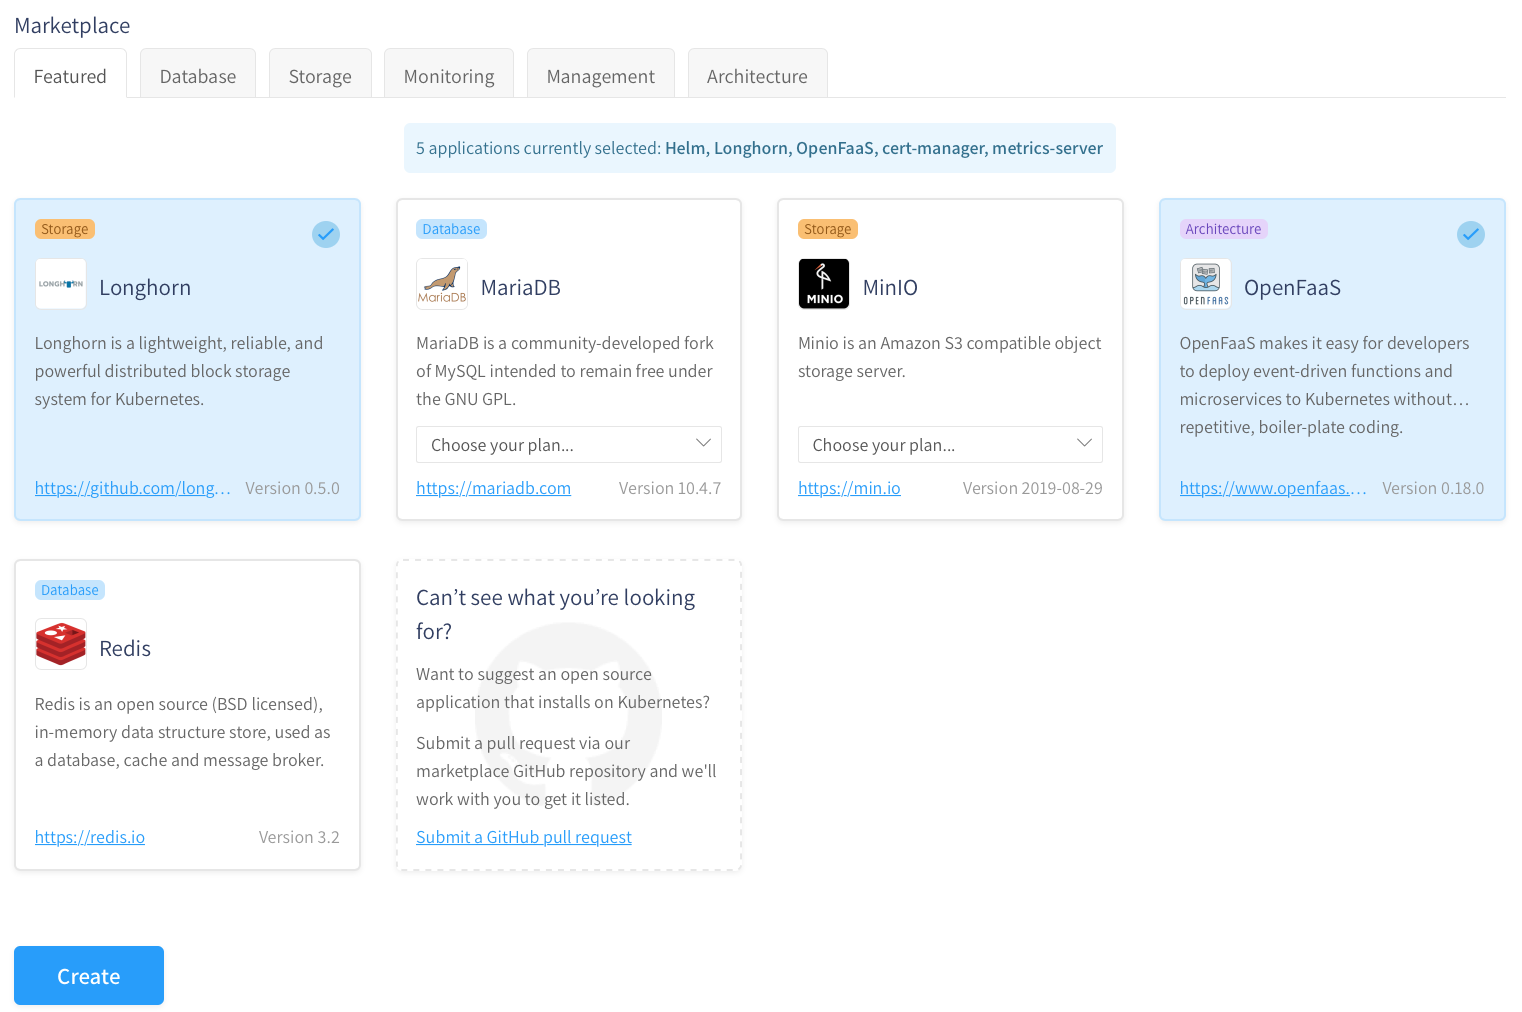The image size is (1522, 1012).
Task: Select the Redis application card
Action: [187, 715]
